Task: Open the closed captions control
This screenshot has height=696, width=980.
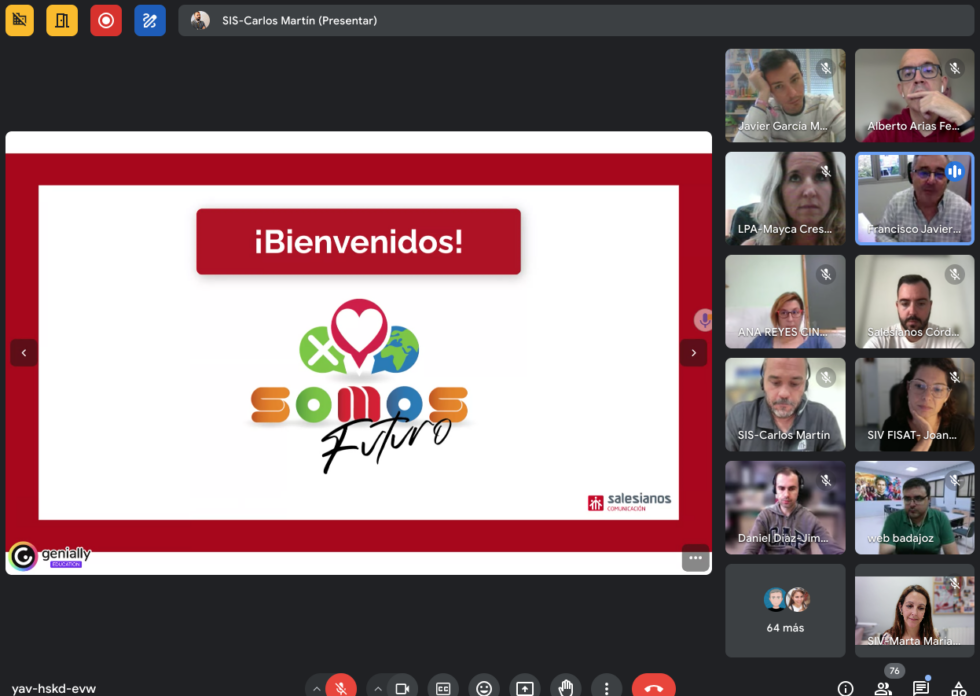Action: click(x=443, y=688)
